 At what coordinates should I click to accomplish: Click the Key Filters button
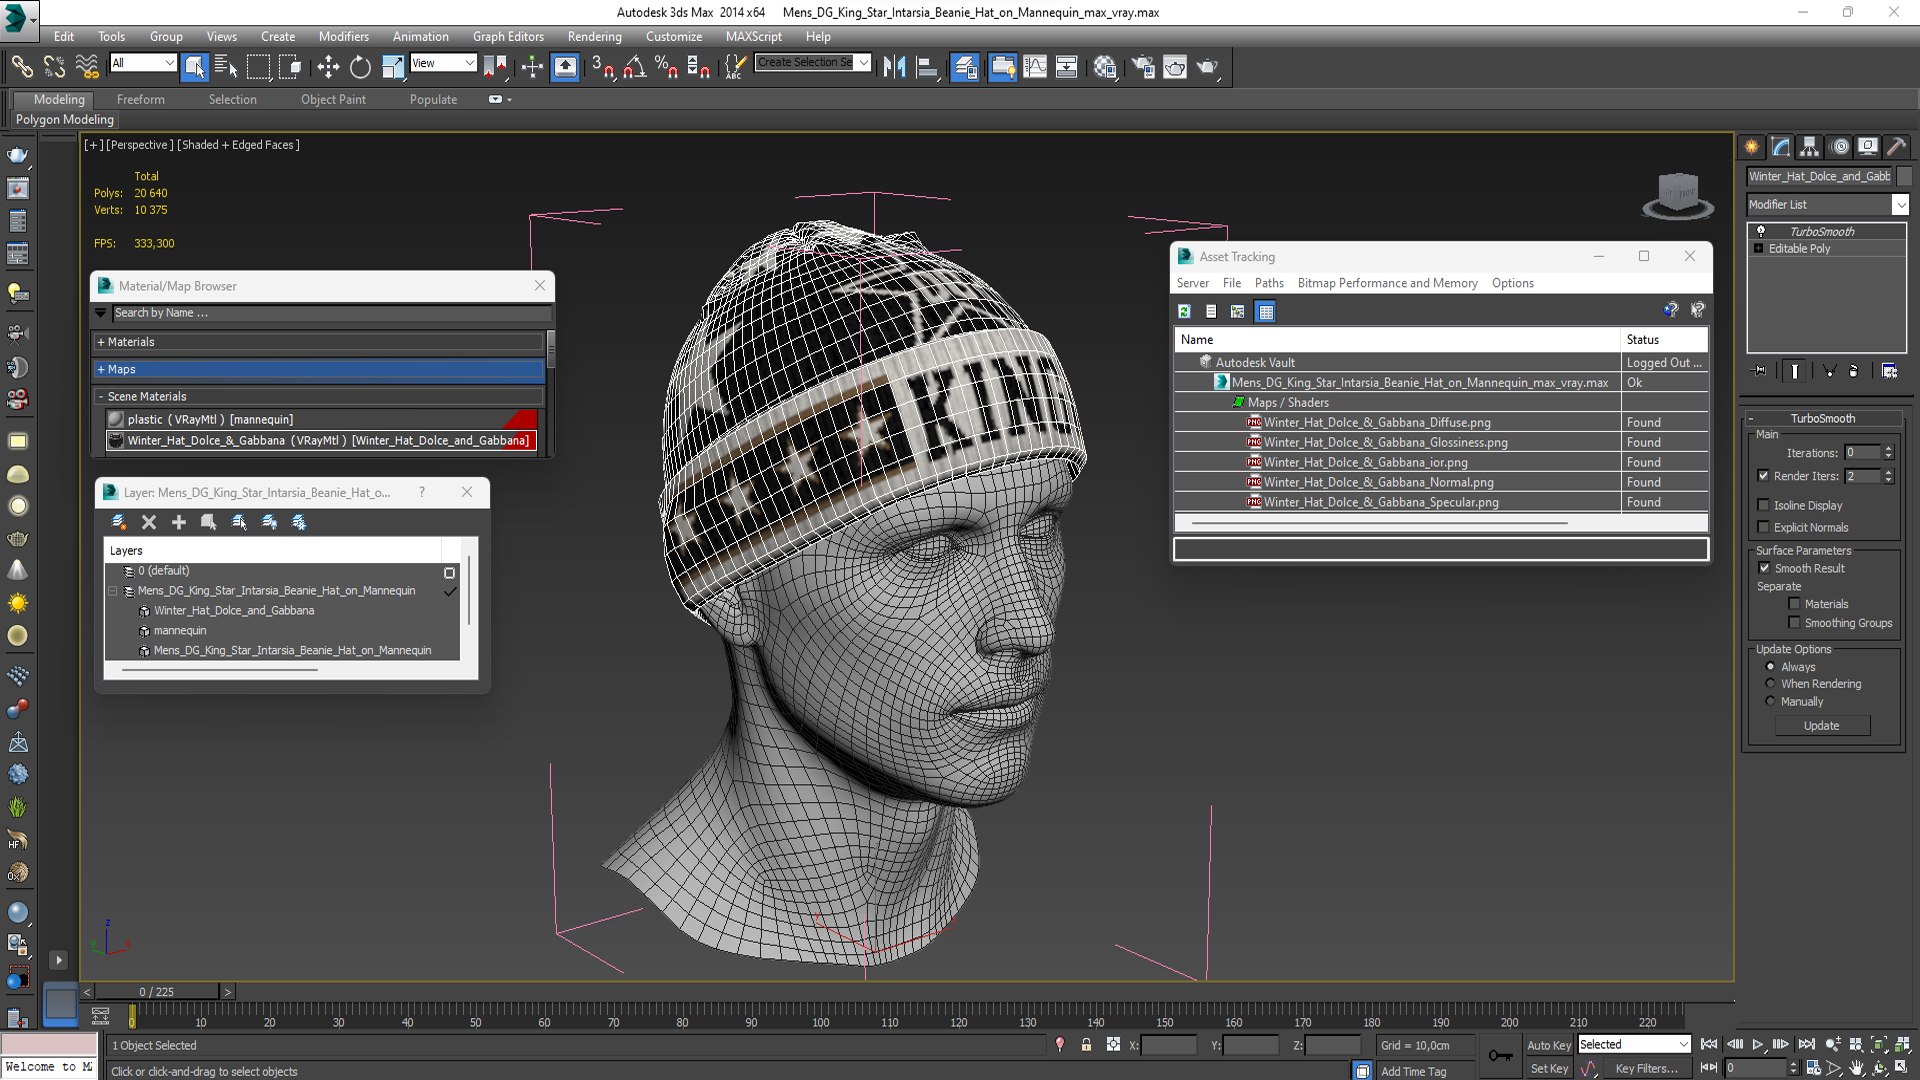click(x=1647, y=1068)
